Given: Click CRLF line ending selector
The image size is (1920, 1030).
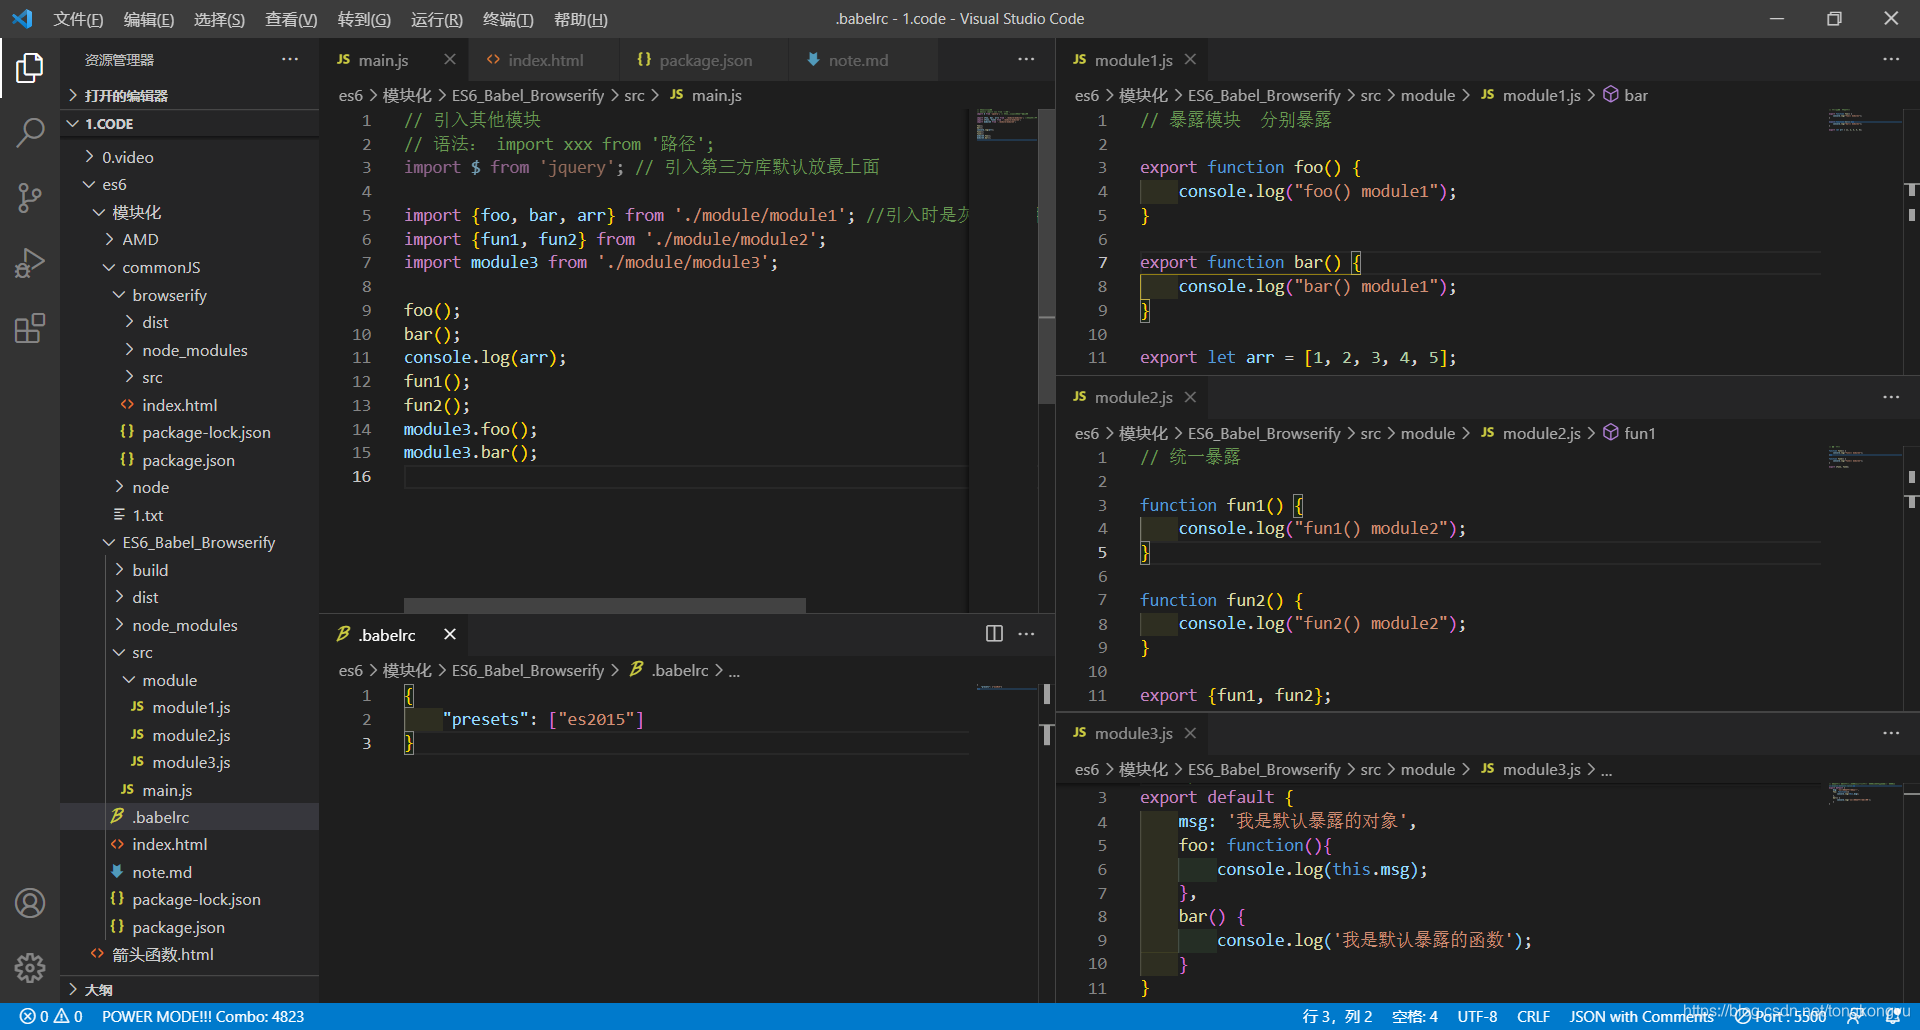Looking at the screenshot, I should [1533, 1016].
